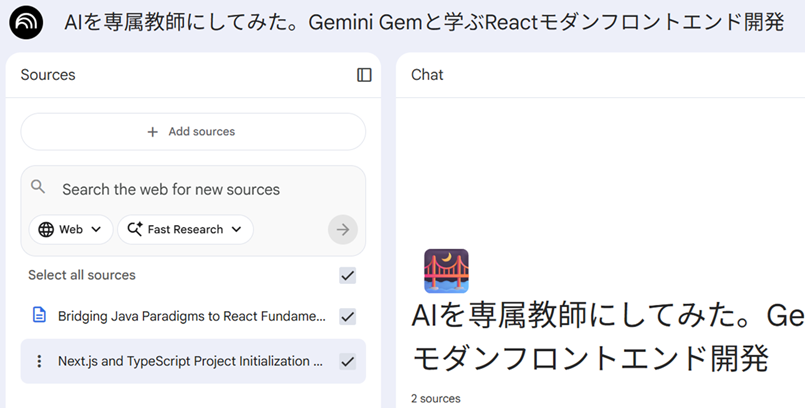Click the Chat panel header
Image resolution: width=805 pixels, height=408 pixels.
(427, 75)
